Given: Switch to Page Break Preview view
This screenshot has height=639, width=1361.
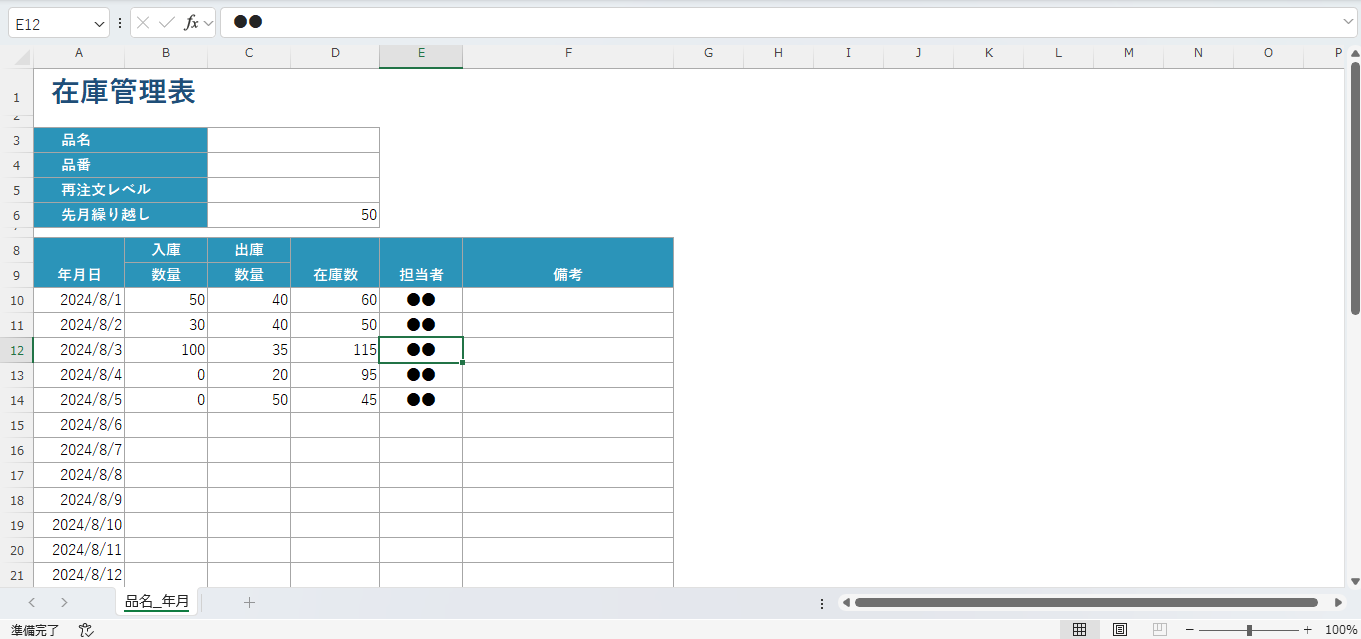Looking at the screenshot, I should click(1159, 630).
